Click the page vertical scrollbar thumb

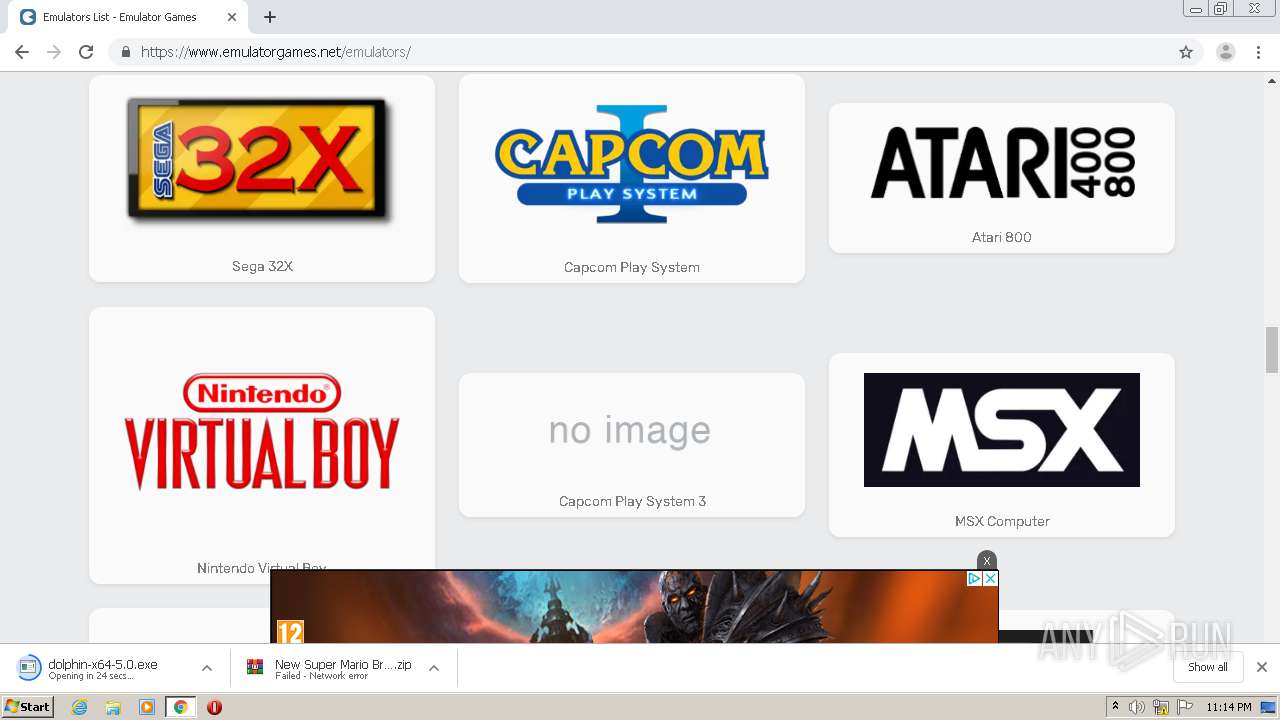pos(1272,349)
